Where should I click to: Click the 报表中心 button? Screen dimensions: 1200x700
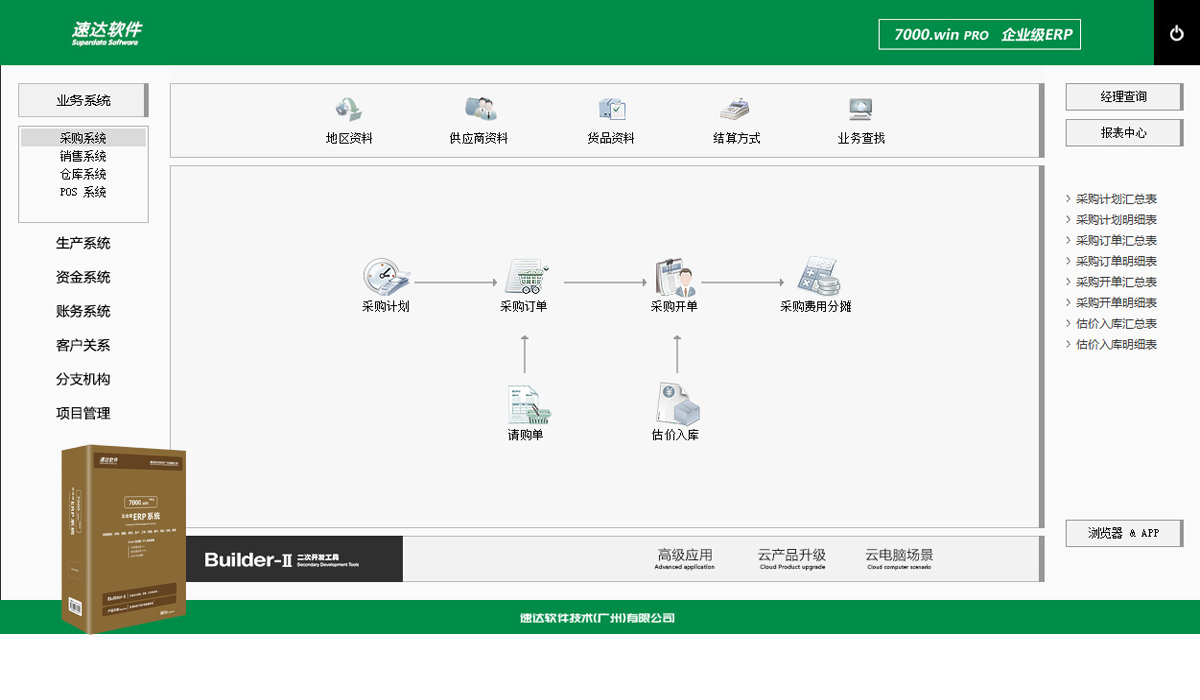tap(1124, 132)
